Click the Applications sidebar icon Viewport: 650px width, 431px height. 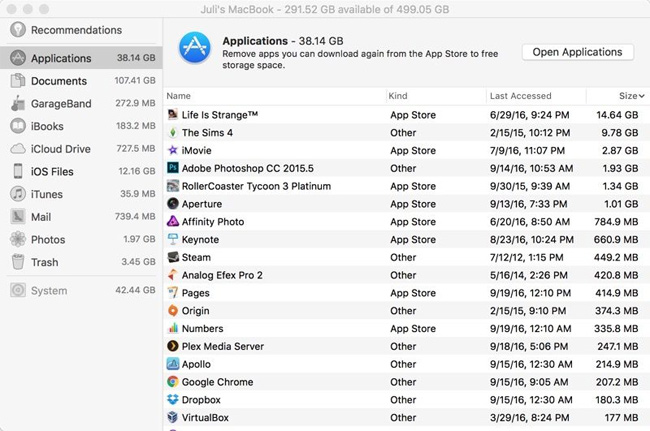[x=18, y=58]
